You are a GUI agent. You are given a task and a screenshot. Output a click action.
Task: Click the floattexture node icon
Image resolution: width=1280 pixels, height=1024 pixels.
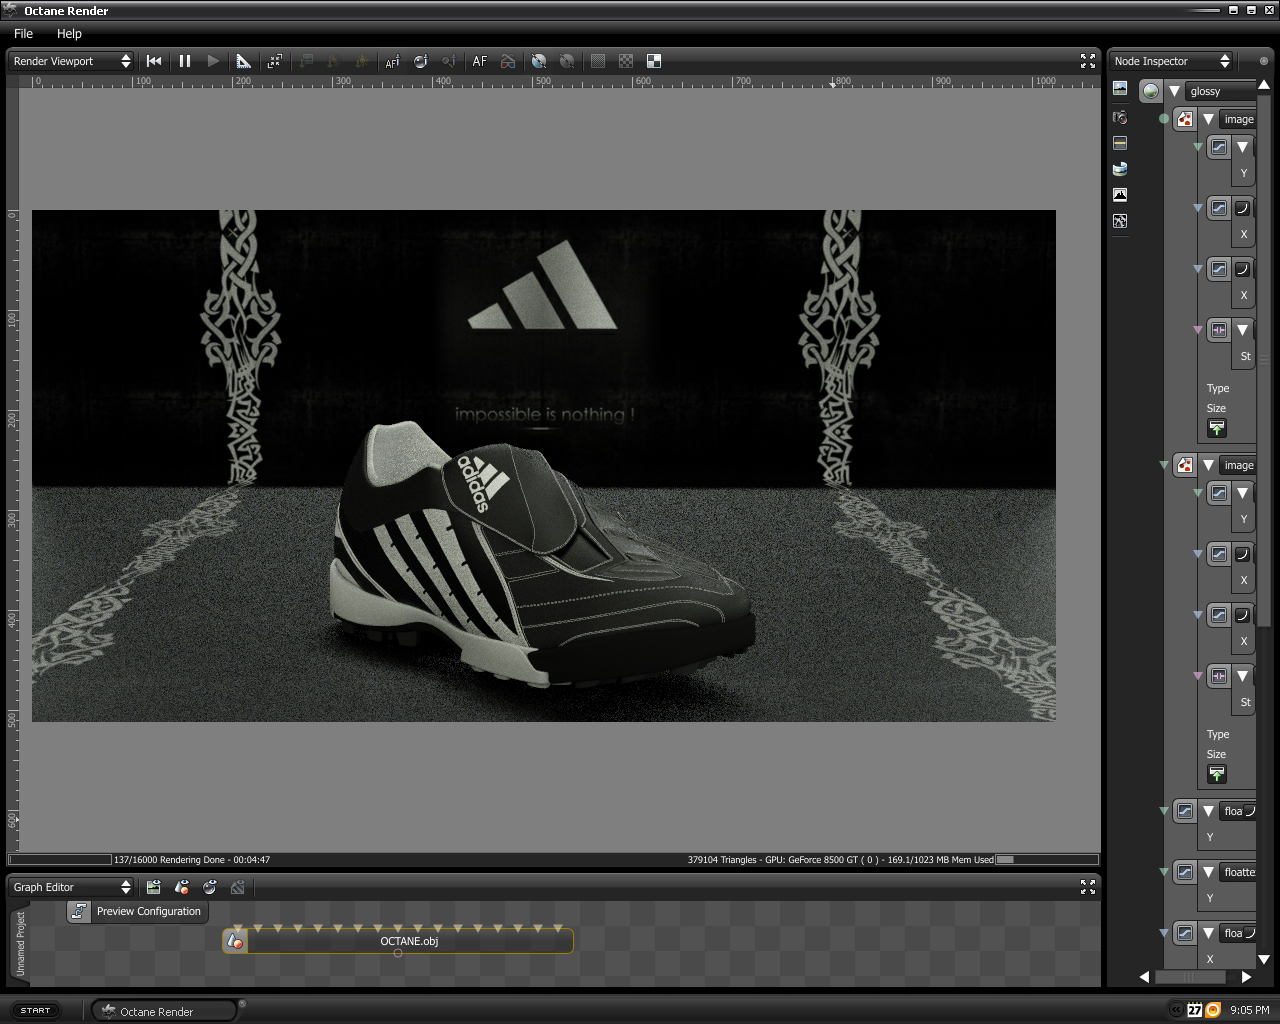[x=1185, y=872]
